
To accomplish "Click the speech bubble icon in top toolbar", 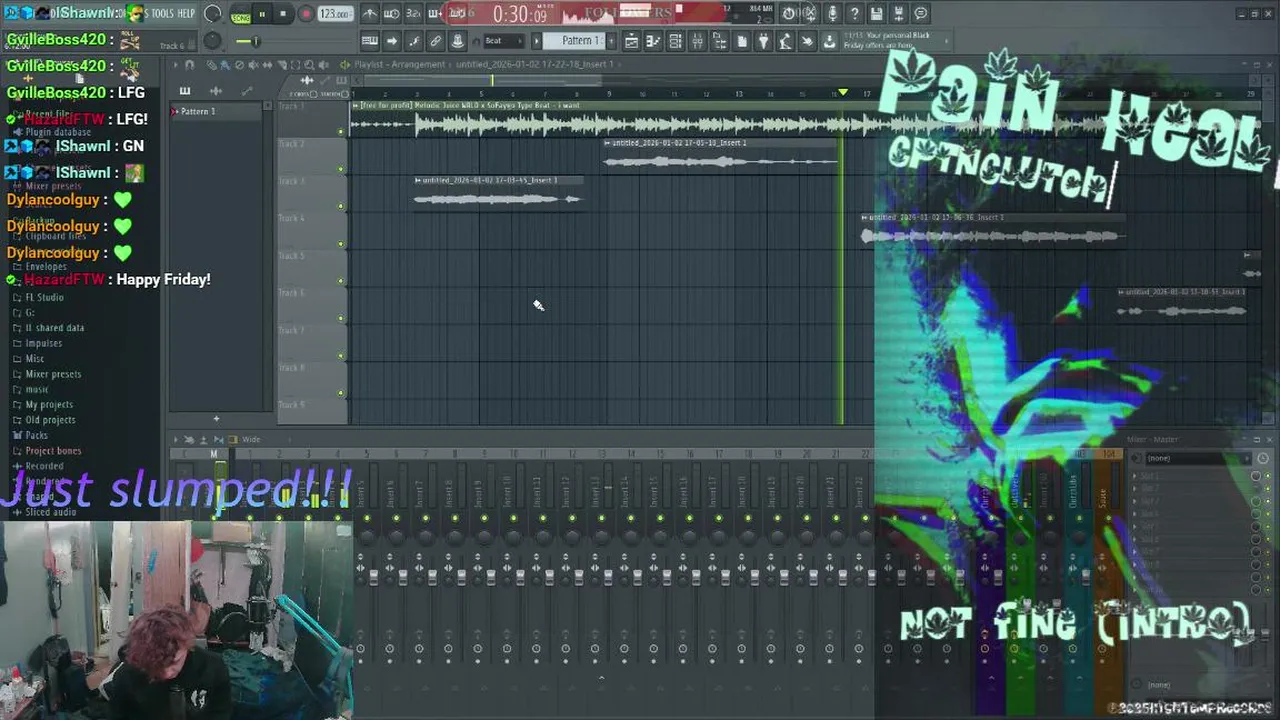I will [x=921, y=14].
